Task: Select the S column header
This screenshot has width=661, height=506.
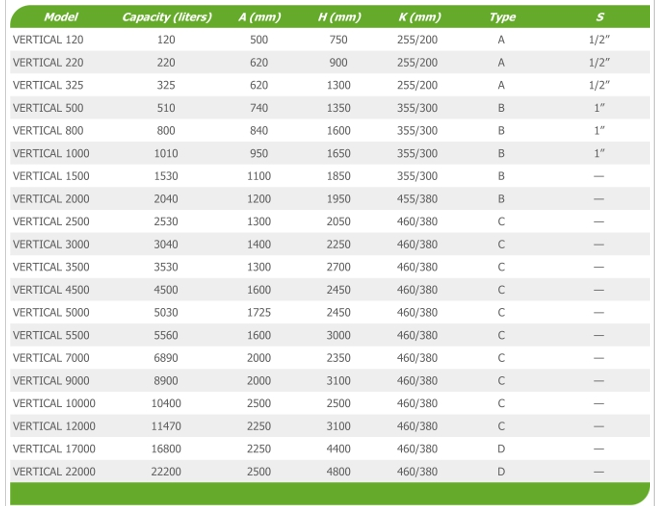Action: (x=599, y=17)
